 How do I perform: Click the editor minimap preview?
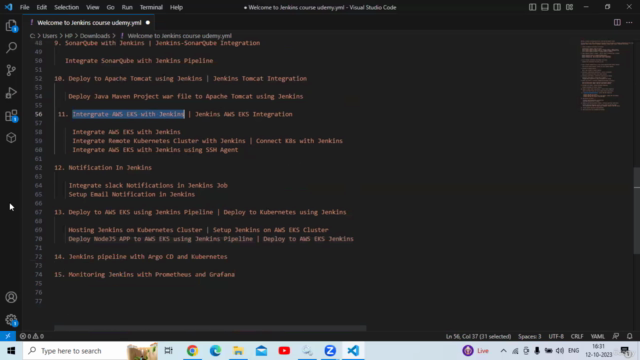point(606,76)
